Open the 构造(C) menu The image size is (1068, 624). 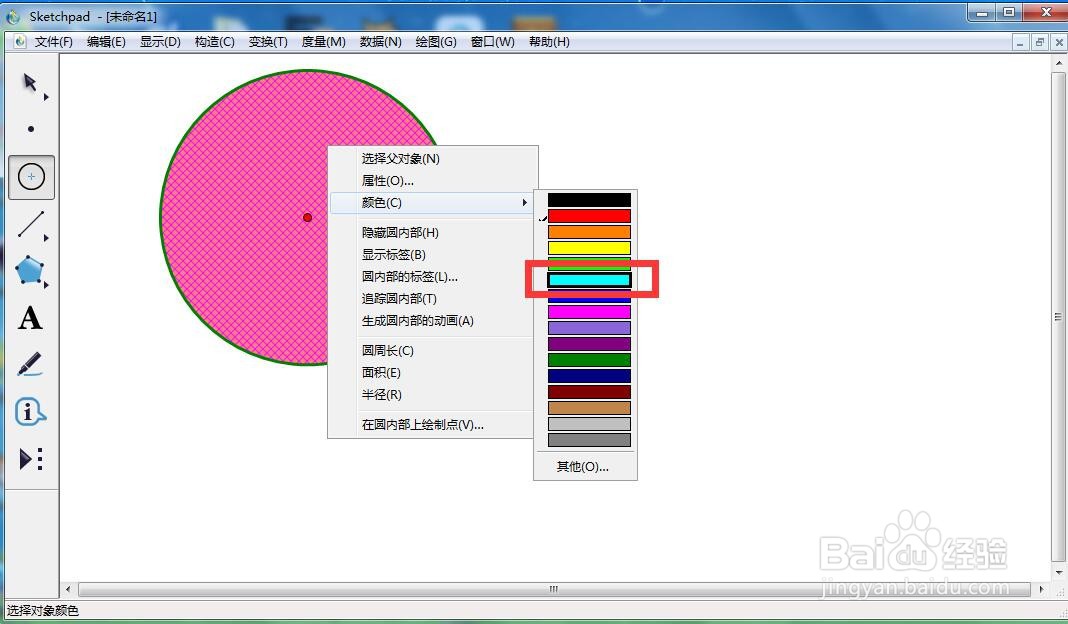click(215, 42)
